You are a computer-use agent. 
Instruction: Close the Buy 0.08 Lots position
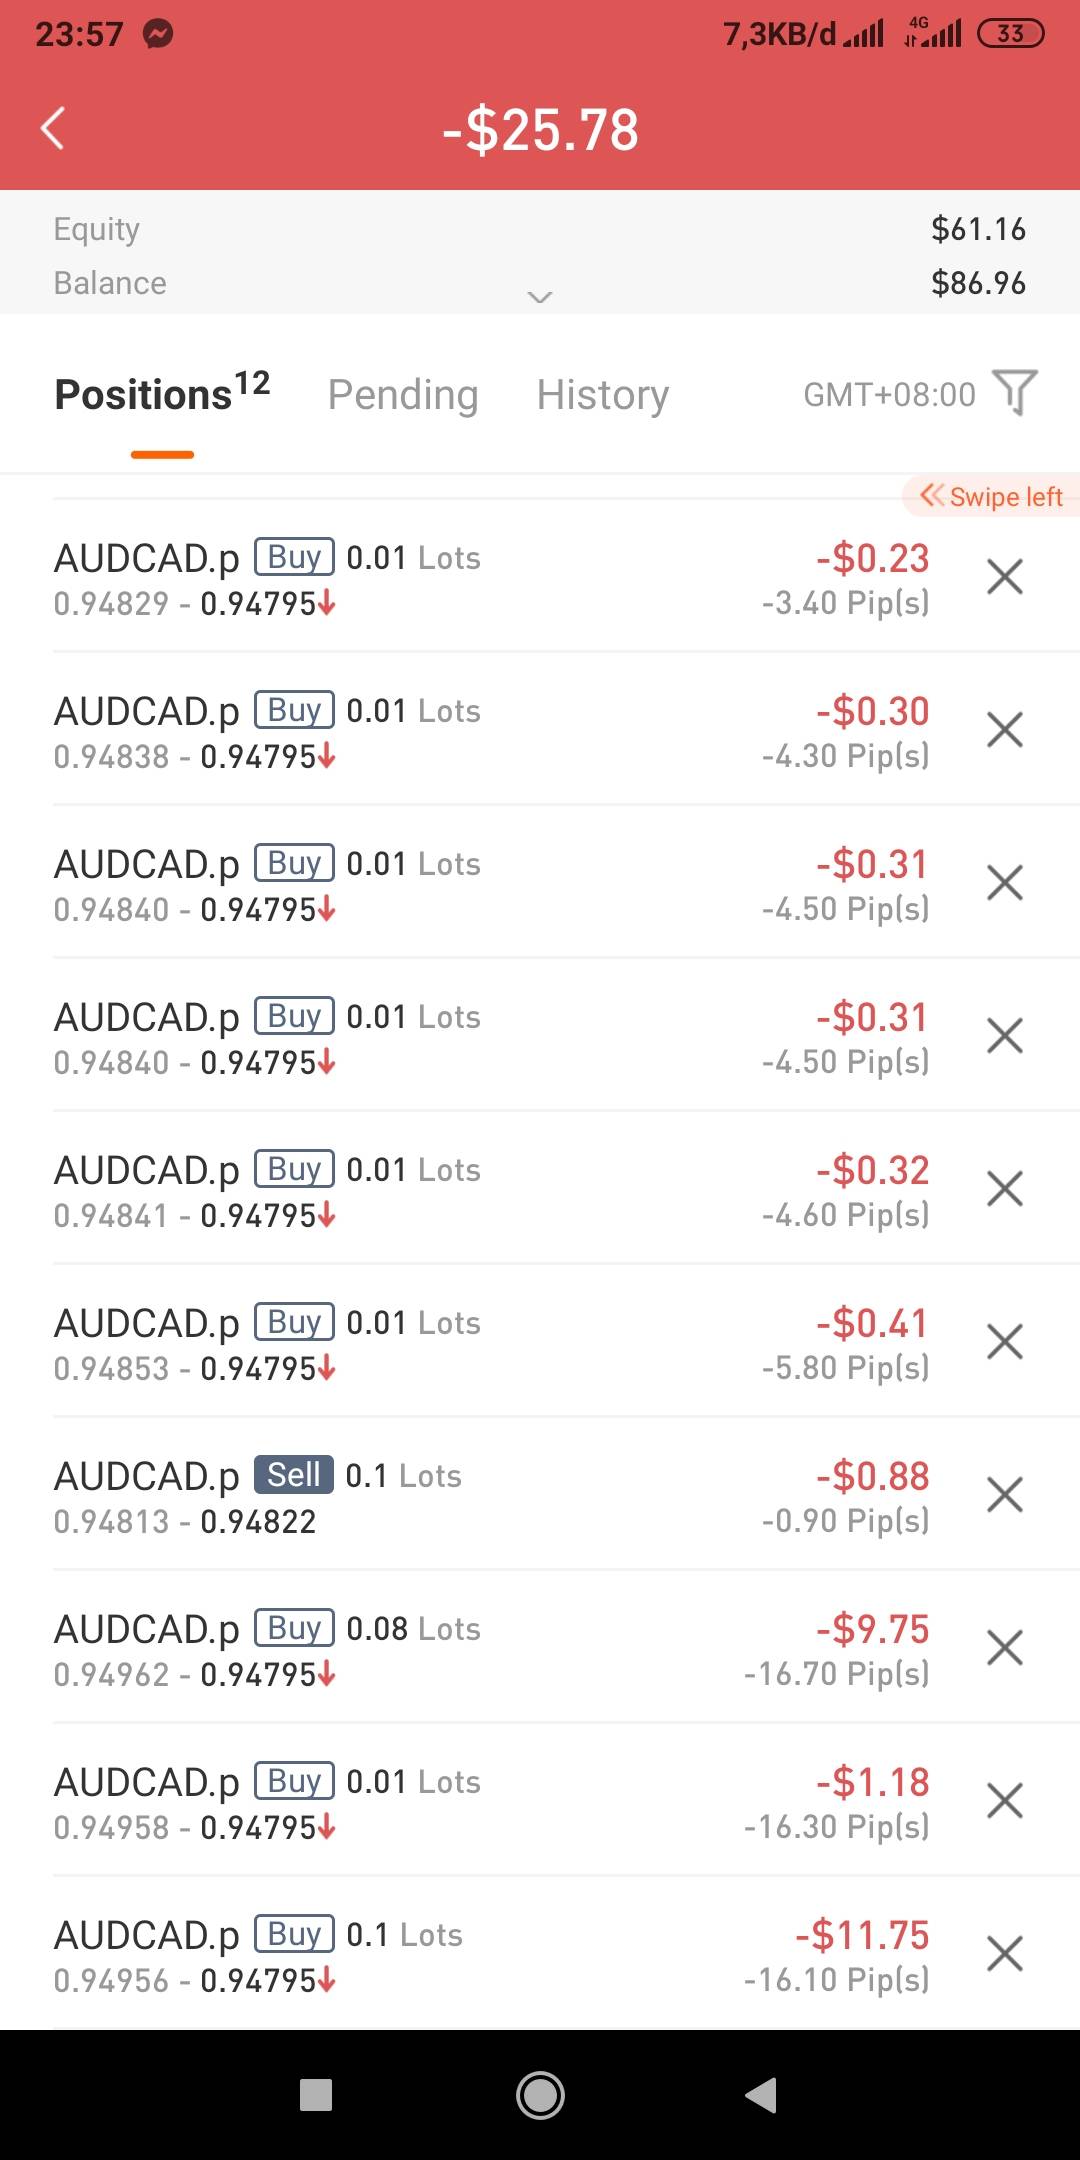[1004, 1648]
